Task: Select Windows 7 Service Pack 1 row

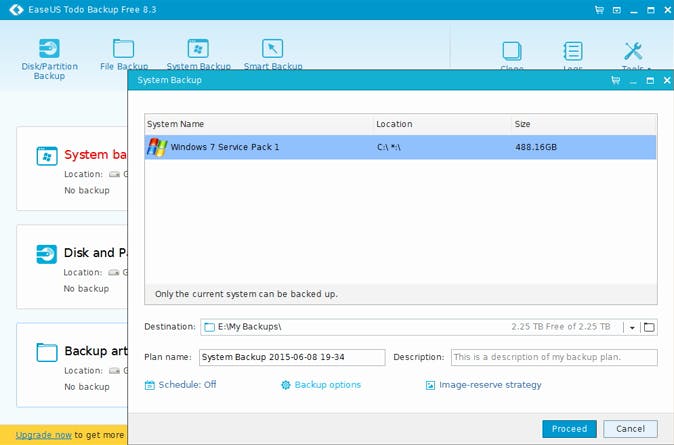Action: coord(400,147)
